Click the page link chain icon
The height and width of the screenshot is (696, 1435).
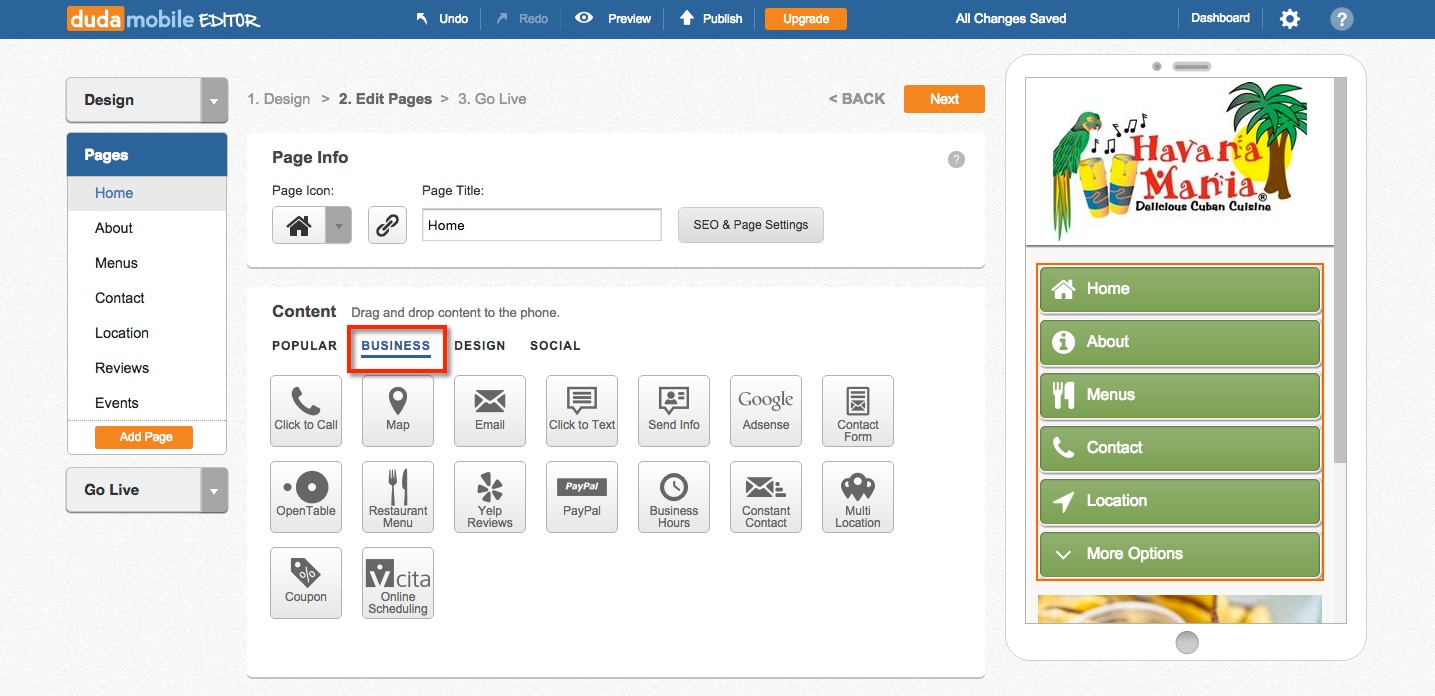click(x=387, y=225)
